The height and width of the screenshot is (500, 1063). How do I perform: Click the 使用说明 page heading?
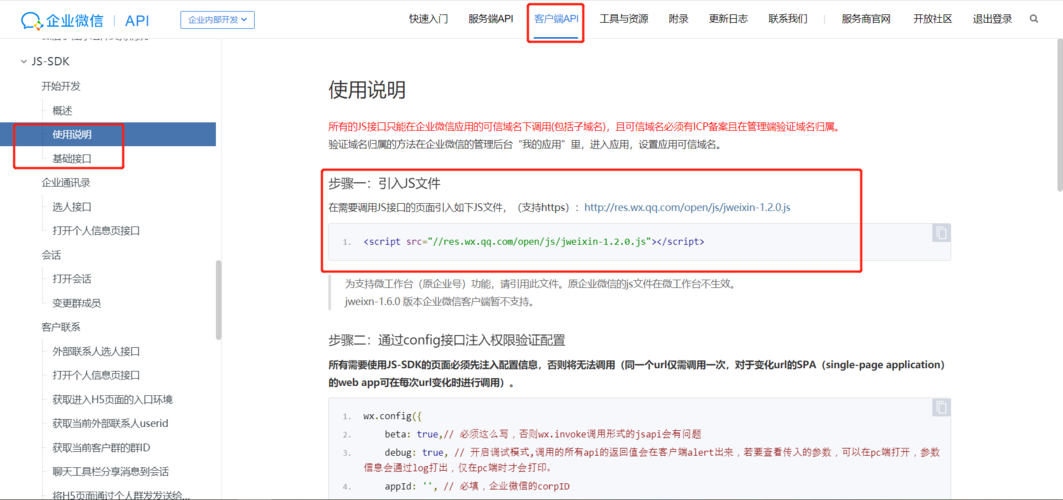click(x=367, y=90)
